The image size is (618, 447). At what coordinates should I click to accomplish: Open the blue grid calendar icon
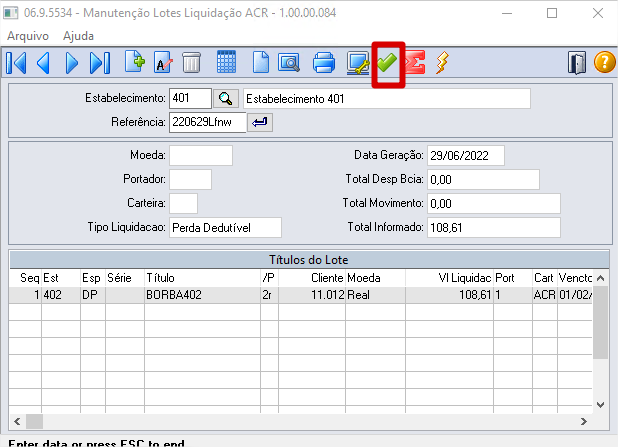[x=227, y=62]
